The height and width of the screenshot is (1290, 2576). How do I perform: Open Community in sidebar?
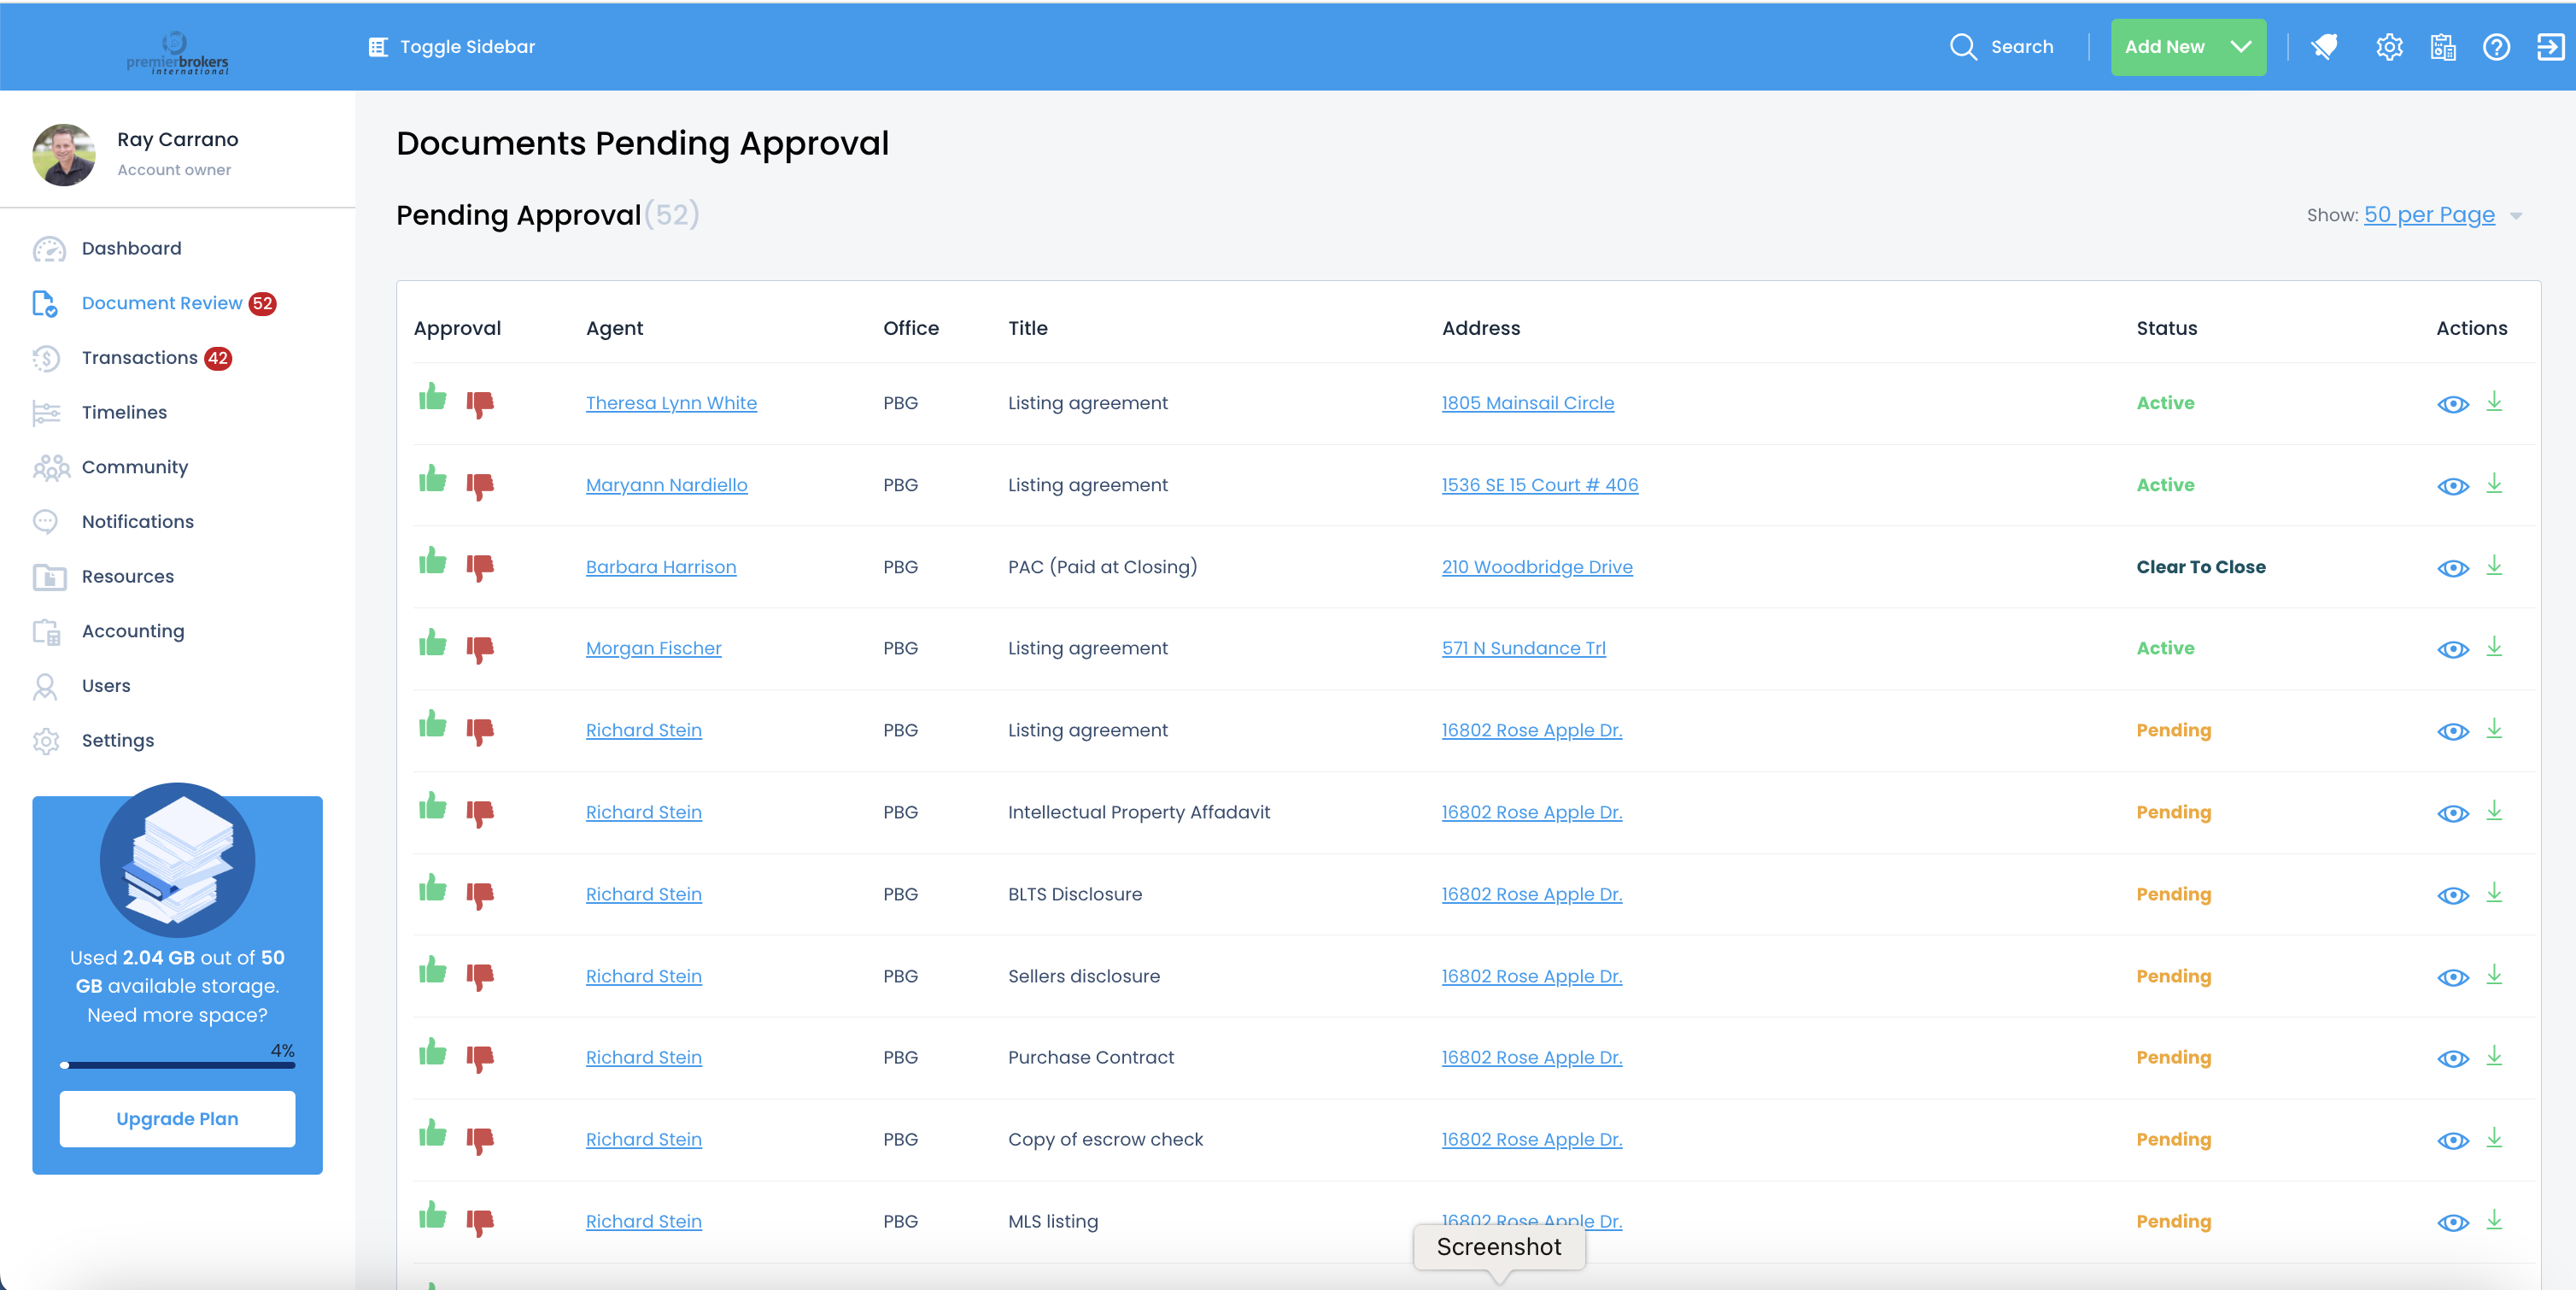coord(134,467)
